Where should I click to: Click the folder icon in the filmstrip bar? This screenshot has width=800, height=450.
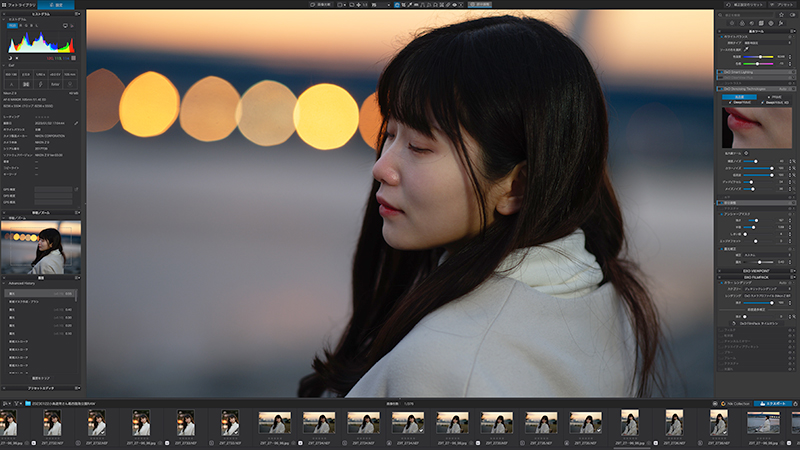[28, 404]
